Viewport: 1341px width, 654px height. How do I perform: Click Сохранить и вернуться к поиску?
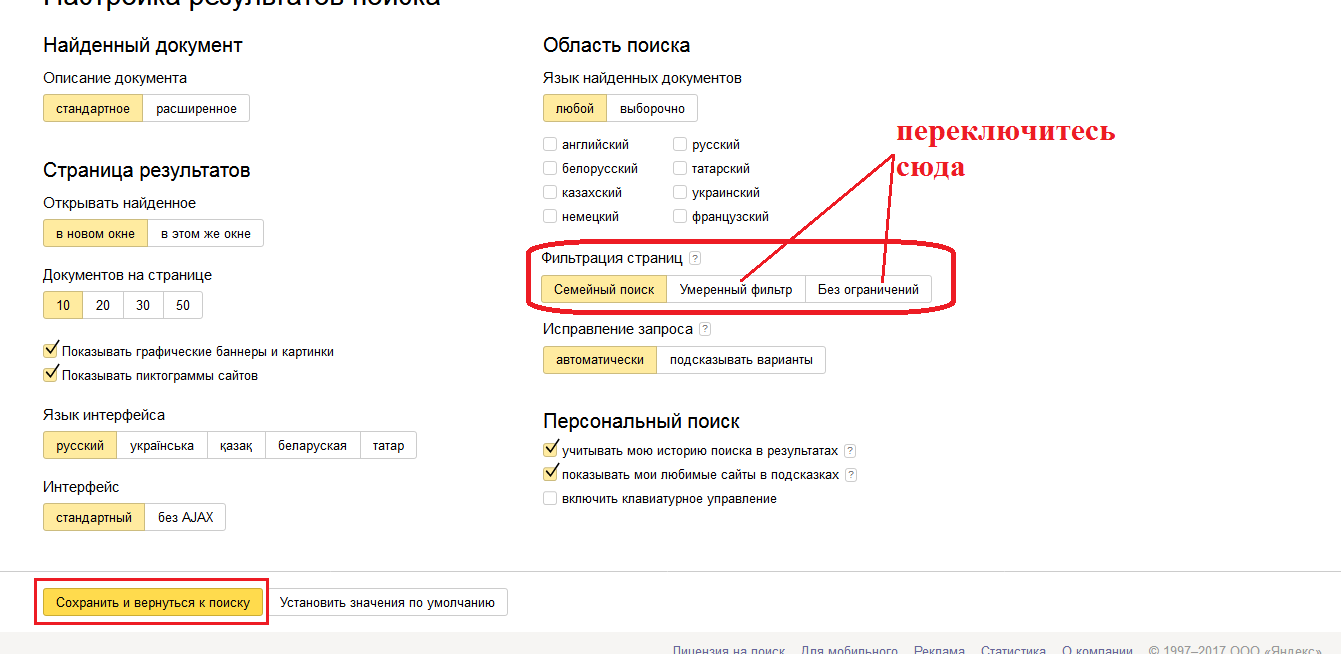click(153, 603)
